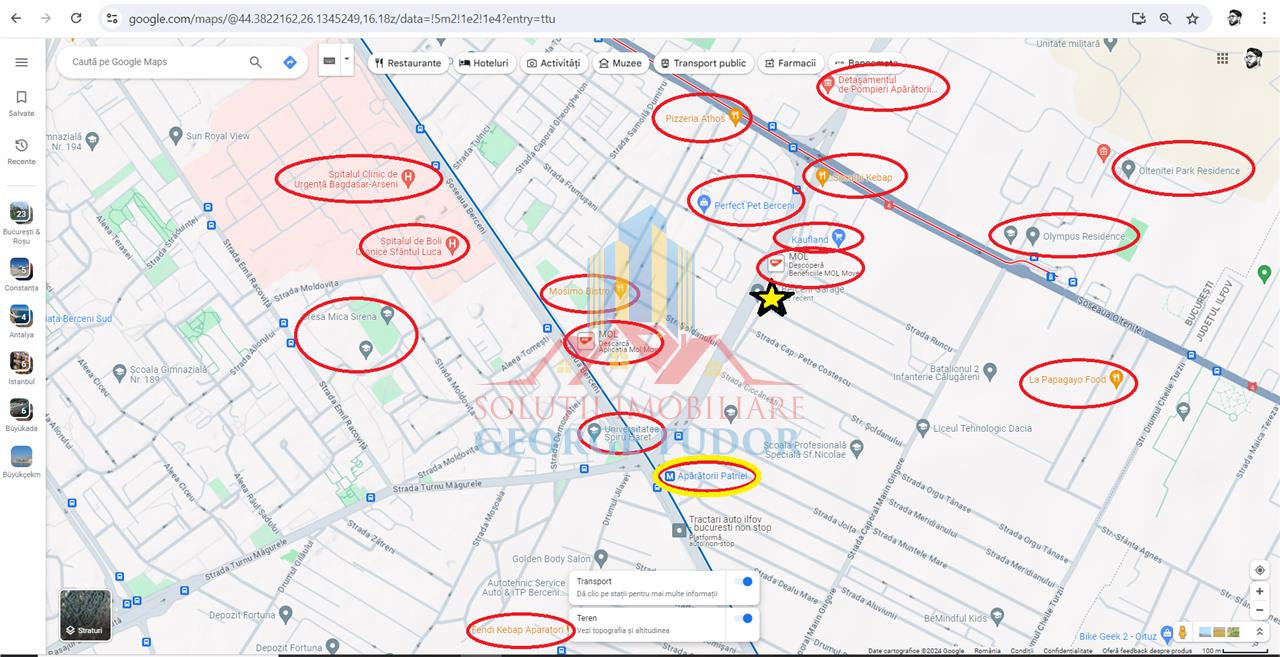Click the Farmacii filter chip
Image resolution: width=1280 pixels, height=657 pixels.
pos(790,63)
